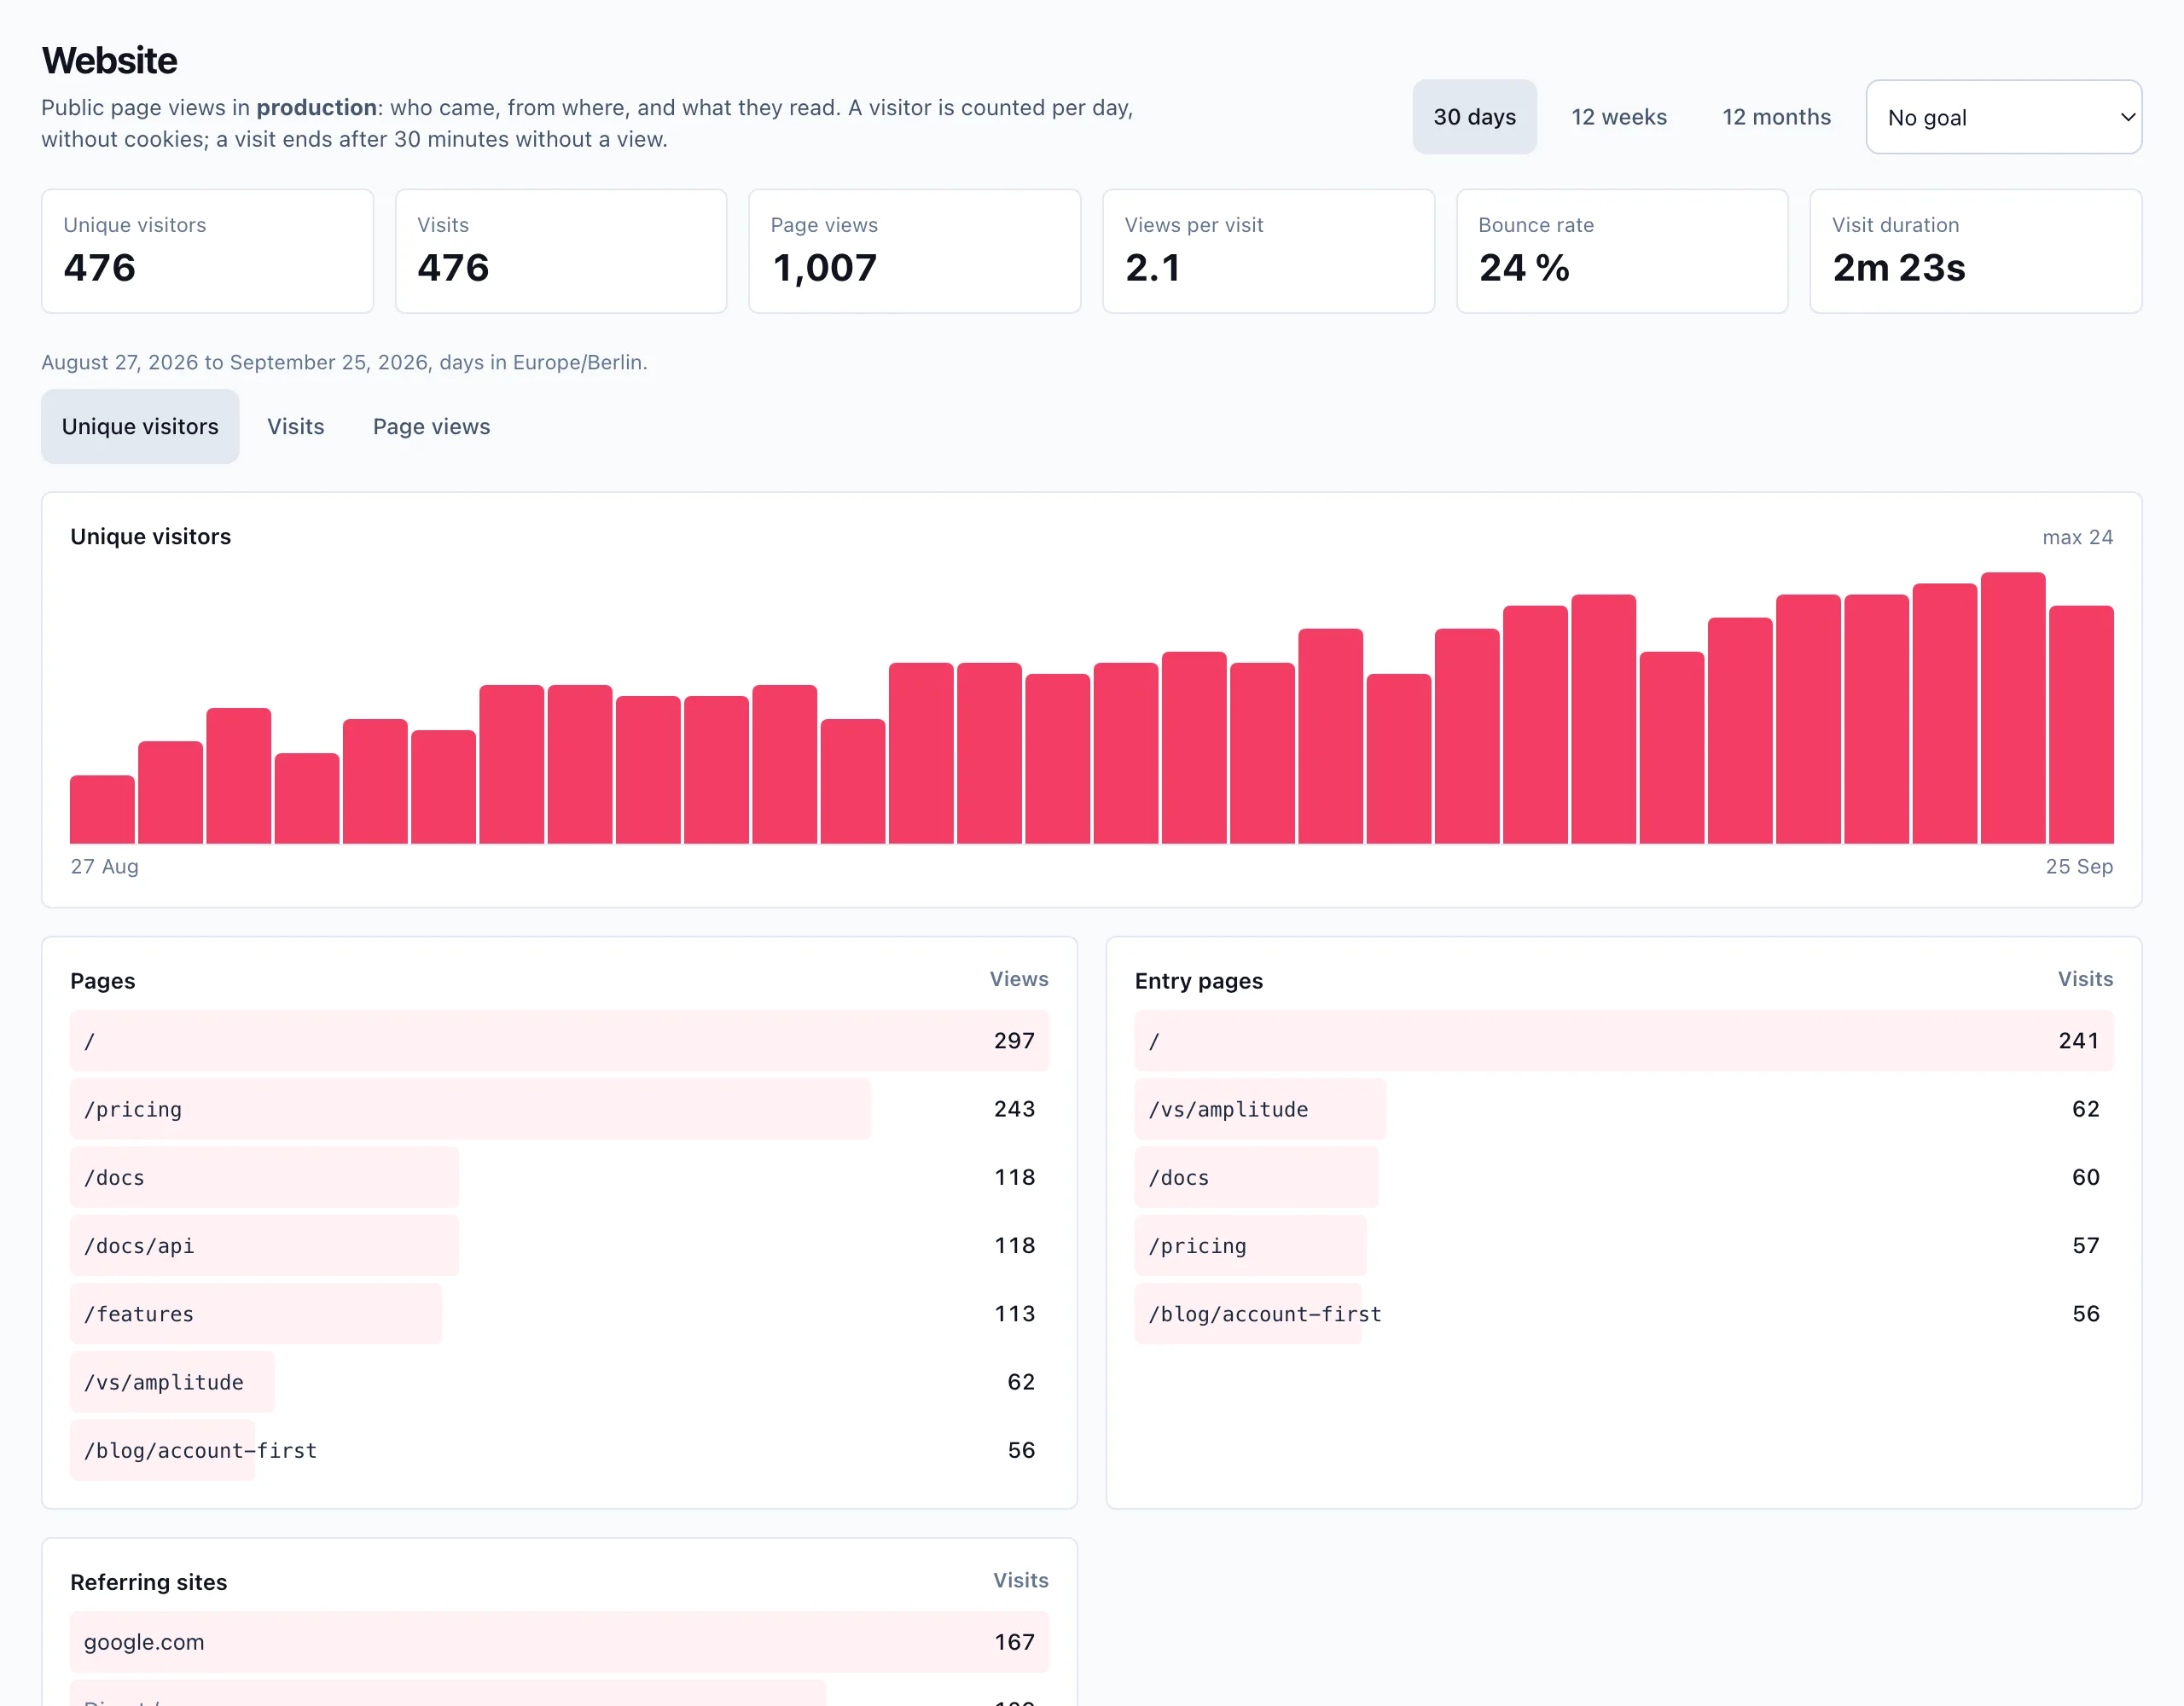Select the Unique visitors chart tab
This screenshot has height=1706, width=2184.
[x=140, y=427]
